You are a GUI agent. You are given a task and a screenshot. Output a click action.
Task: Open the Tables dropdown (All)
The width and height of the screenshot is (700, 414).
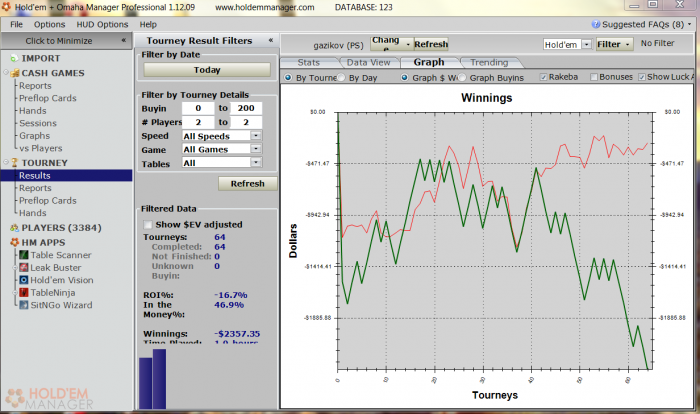point(256,162)
